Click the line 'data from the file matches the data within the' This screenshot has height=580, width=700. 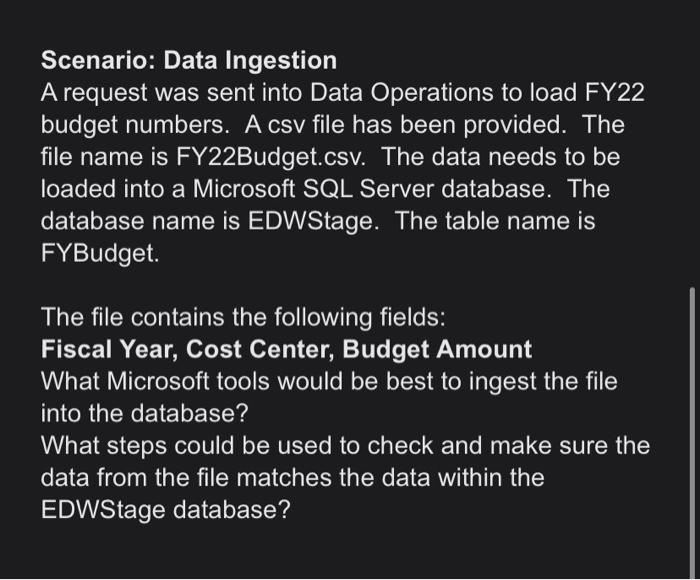(292, 478)
